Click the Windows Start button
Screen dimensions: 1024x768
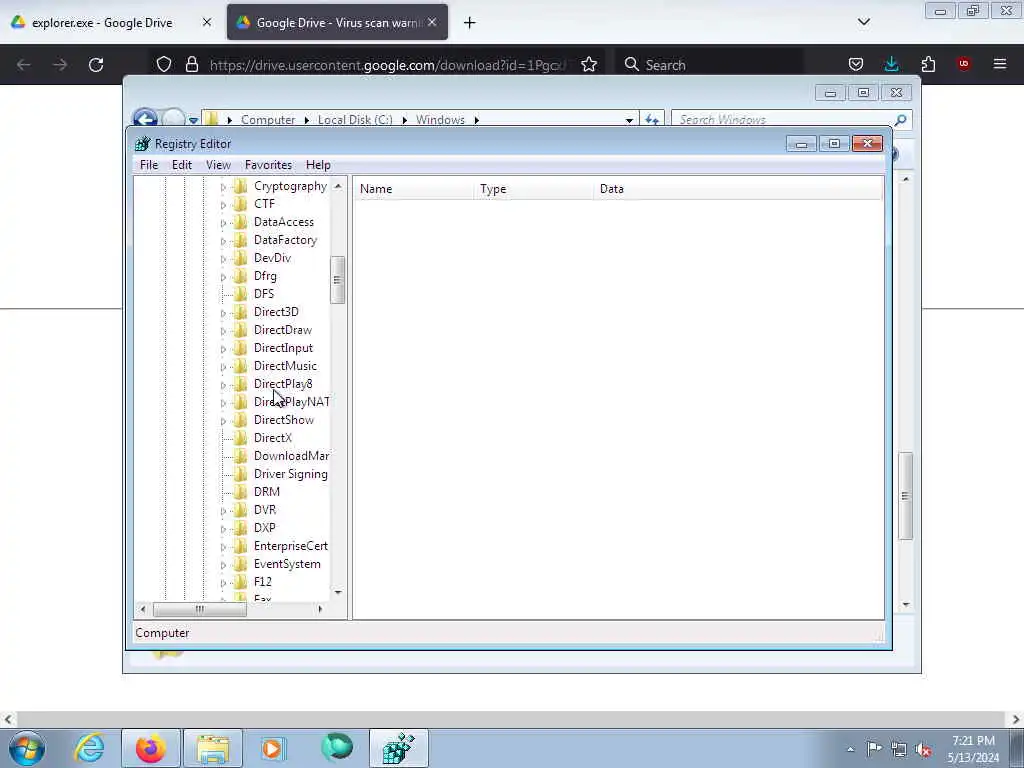(x=27, y=748)
